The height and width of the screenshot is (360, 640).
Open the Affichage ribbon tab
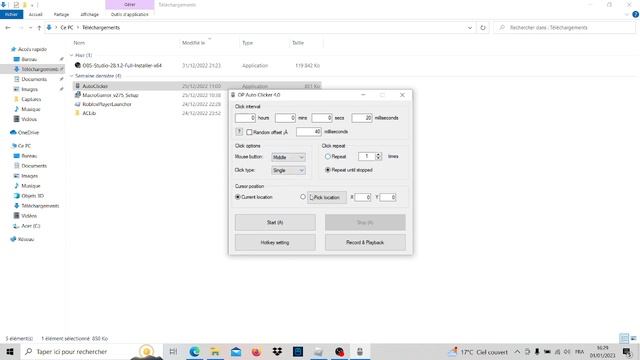[x=89, y=14]
